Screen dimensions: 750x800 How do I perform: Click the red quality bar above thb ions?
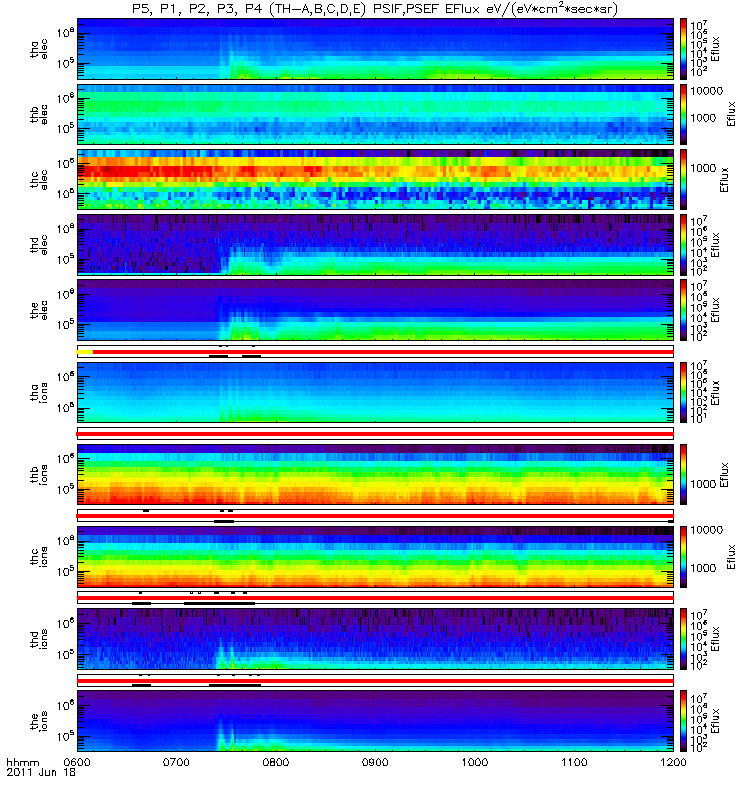coord(375,434)
